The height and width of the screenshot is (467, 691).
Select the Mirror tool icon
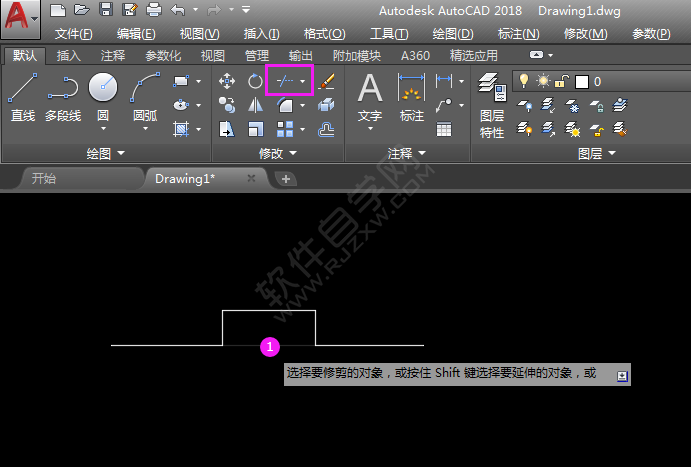(255, 104)
